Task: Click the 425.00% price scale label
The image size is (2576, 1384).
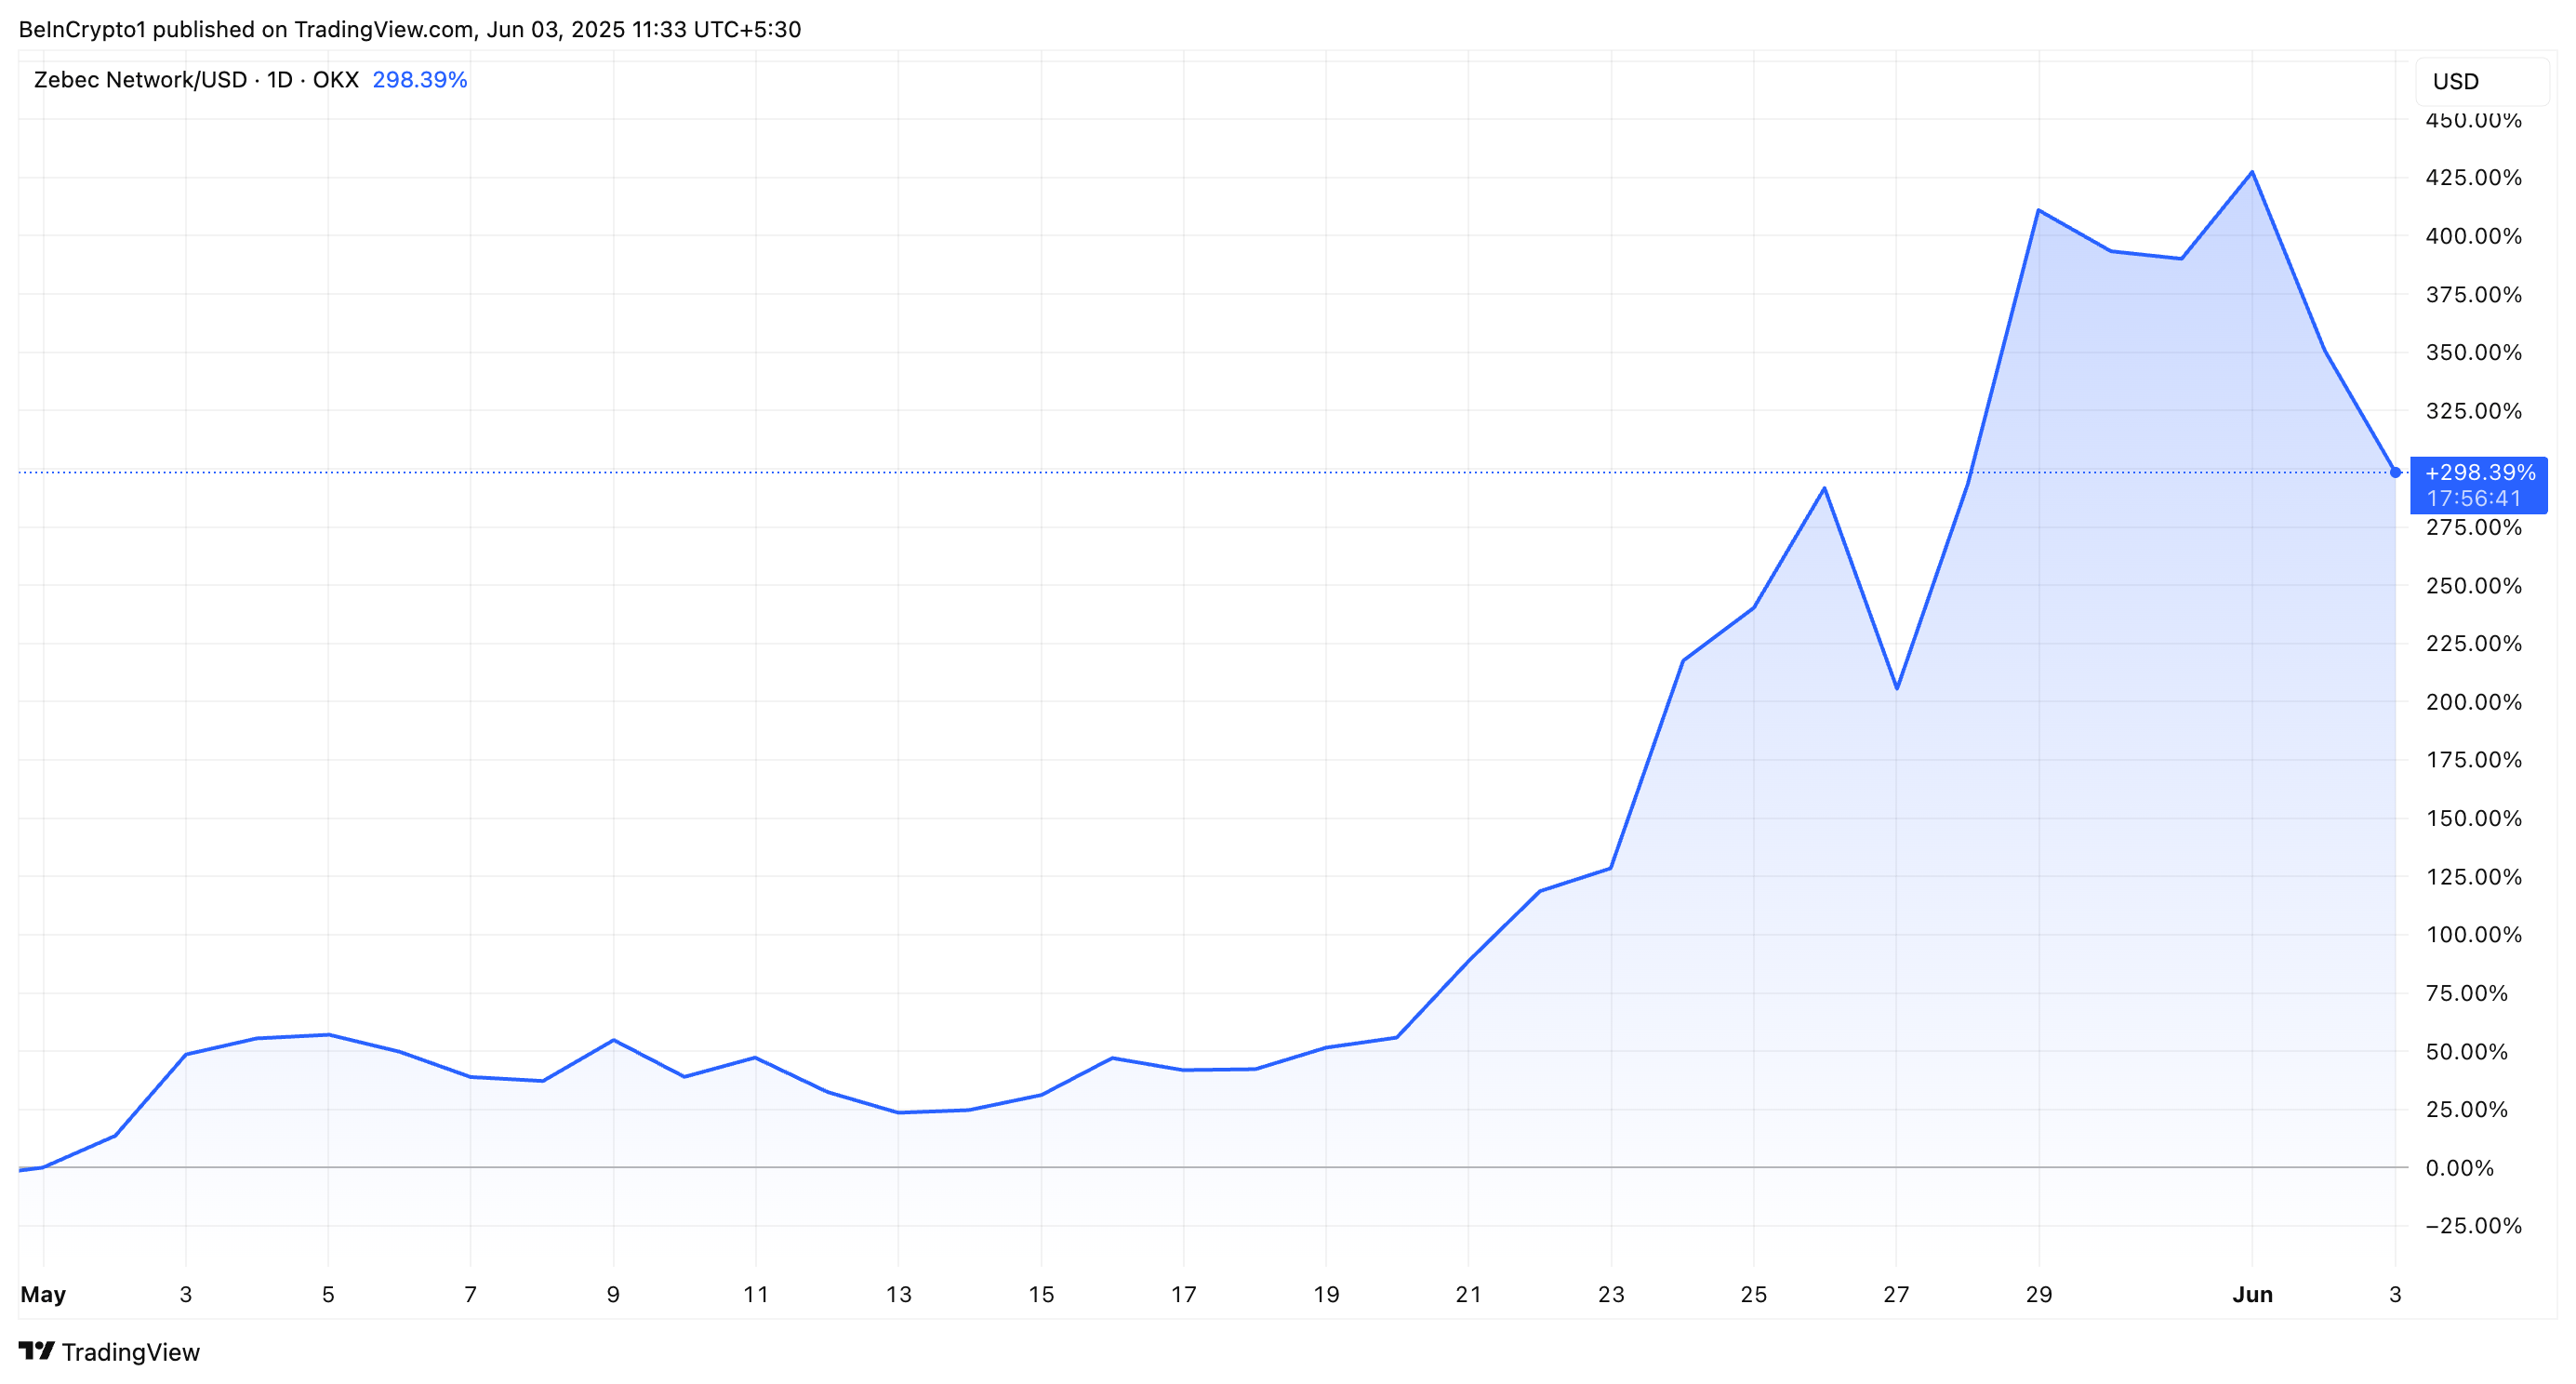Action: pos(2473,177)
